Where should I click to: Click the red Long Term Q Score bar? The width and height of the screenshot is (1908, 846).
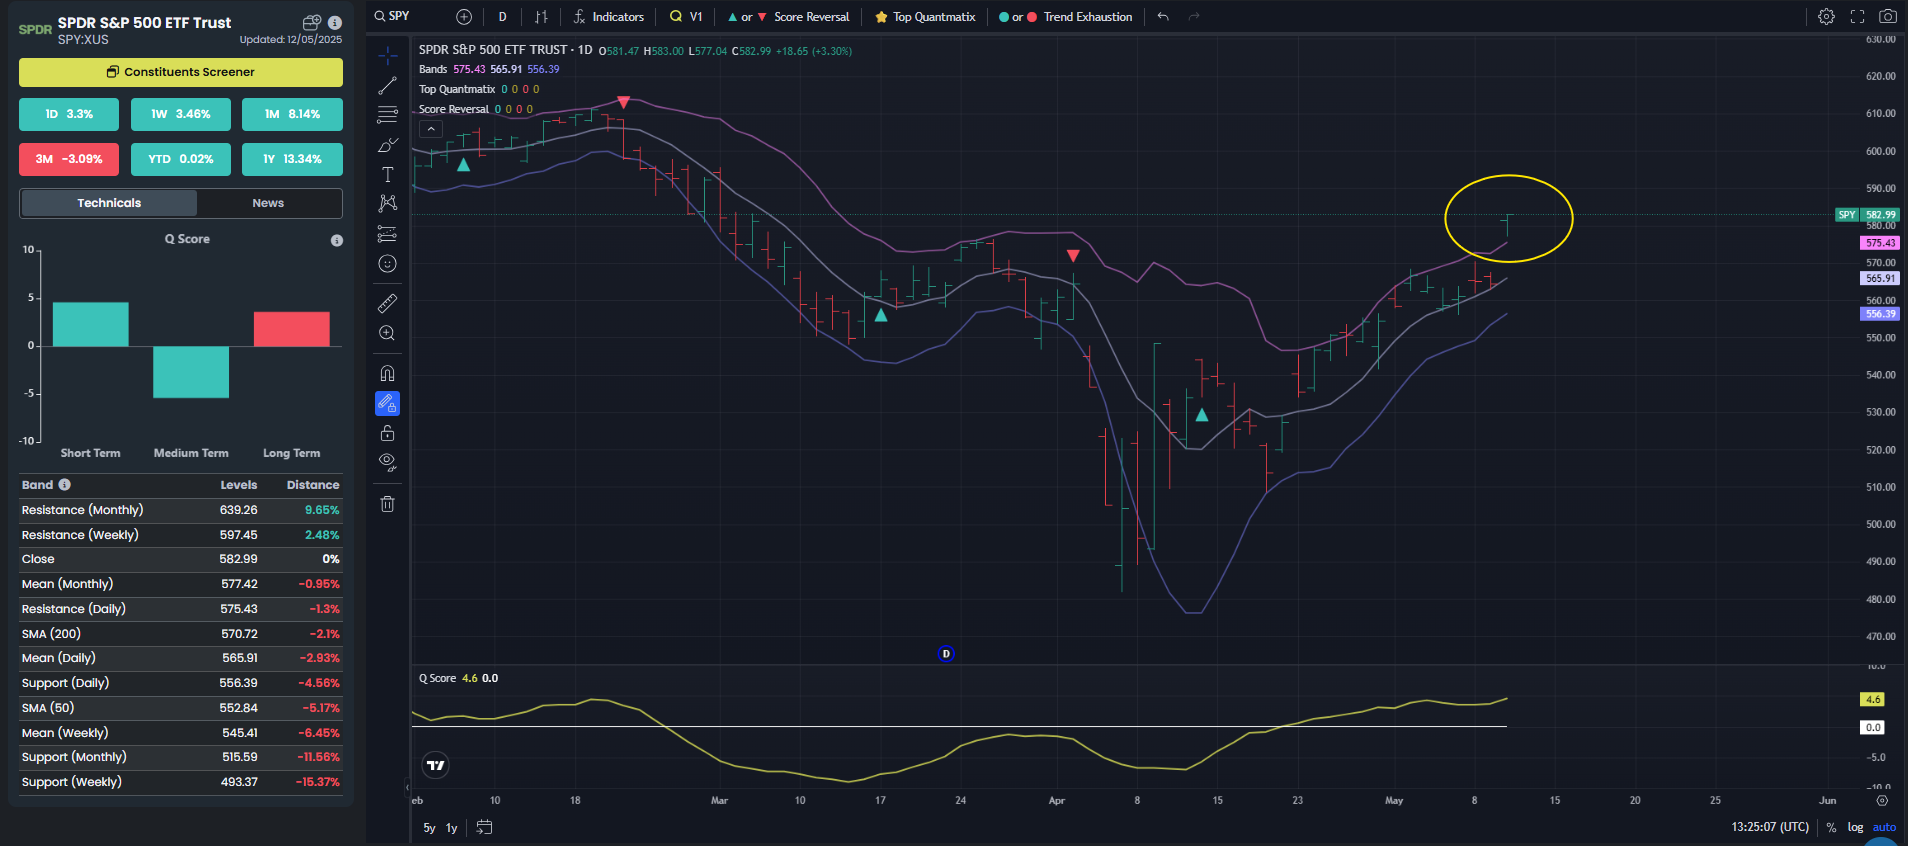[x=292, y=329]
